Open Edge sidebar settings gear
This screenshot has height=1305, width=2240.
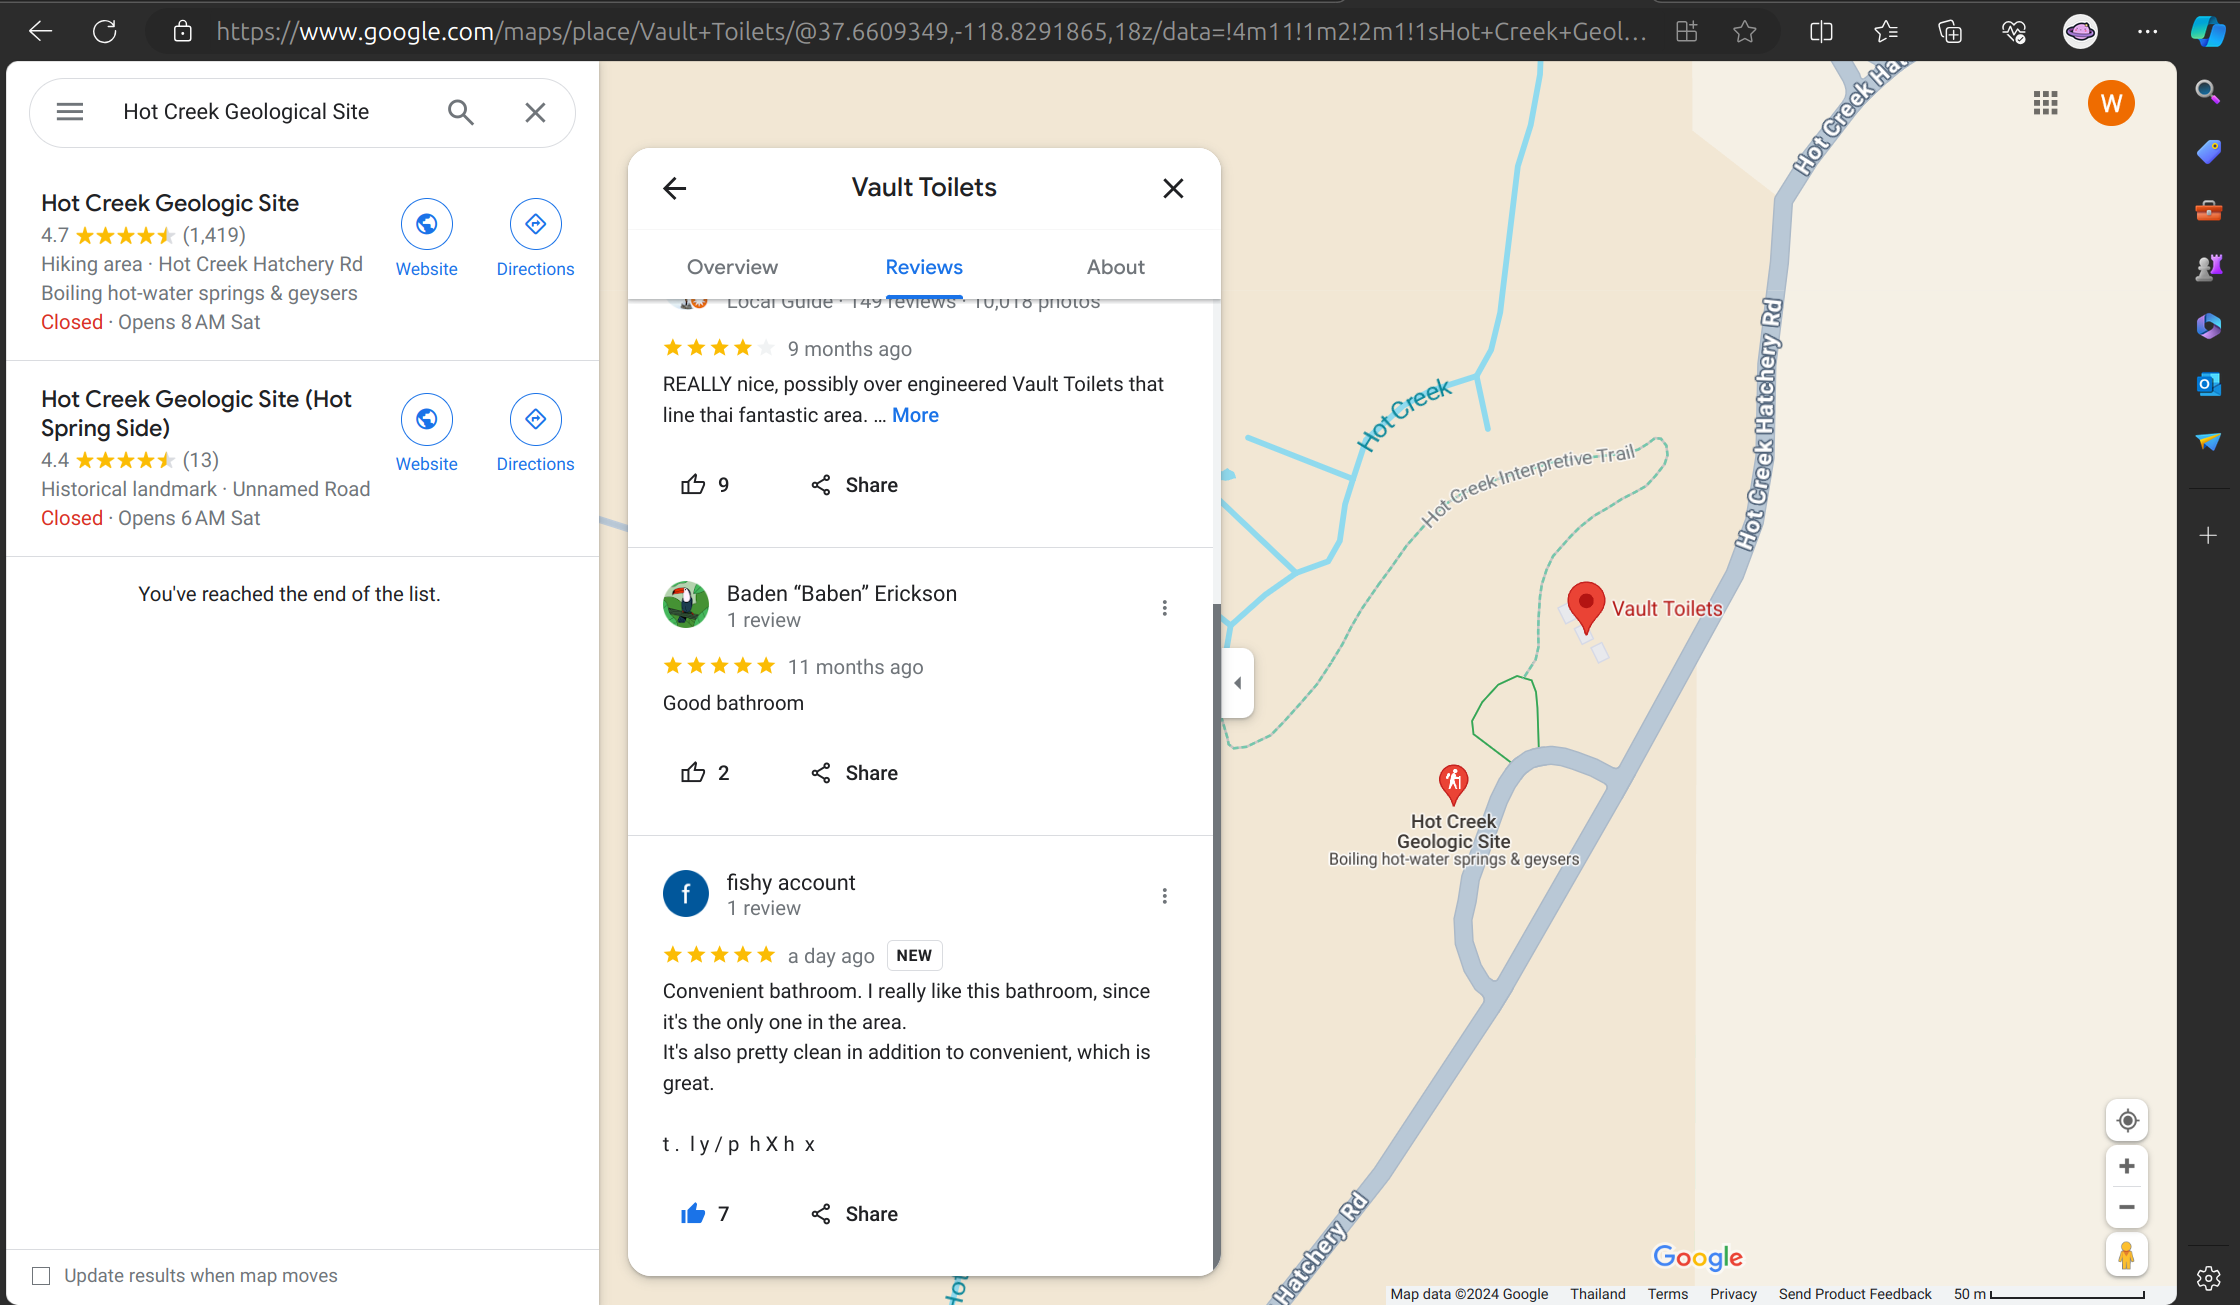point(2208,1278)
